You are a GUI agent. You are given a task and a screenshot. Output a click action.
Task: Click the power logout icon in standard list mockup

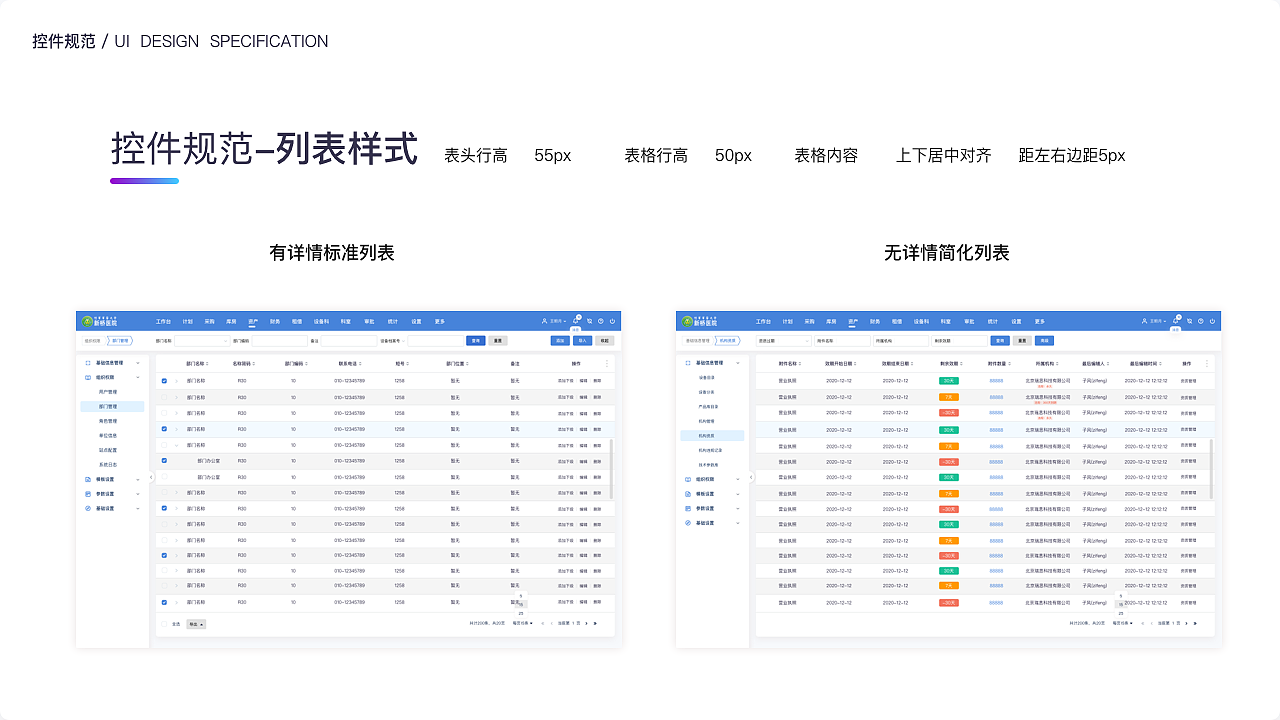pyautogui.click(x=612, y=321)
